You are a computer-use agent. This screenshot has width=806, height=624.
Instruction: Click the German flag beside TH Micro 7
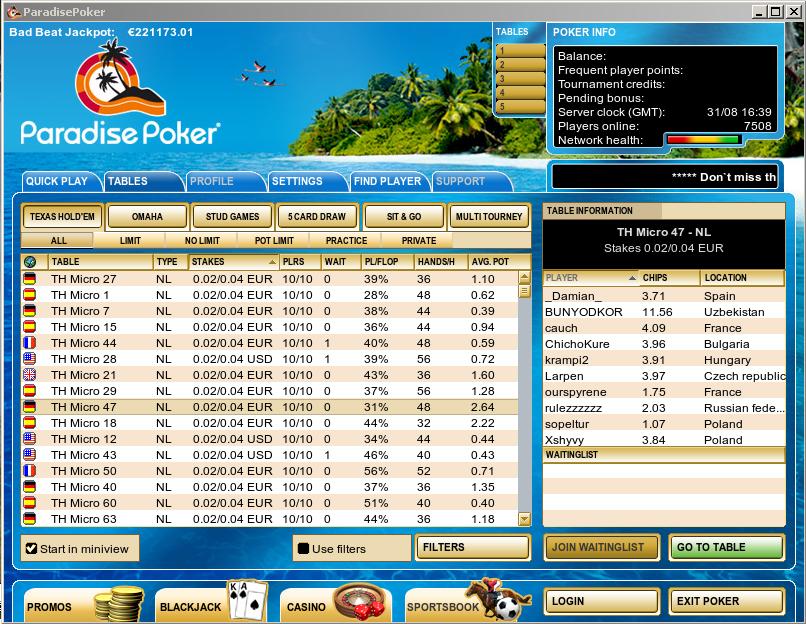click(x=30, y=310)
